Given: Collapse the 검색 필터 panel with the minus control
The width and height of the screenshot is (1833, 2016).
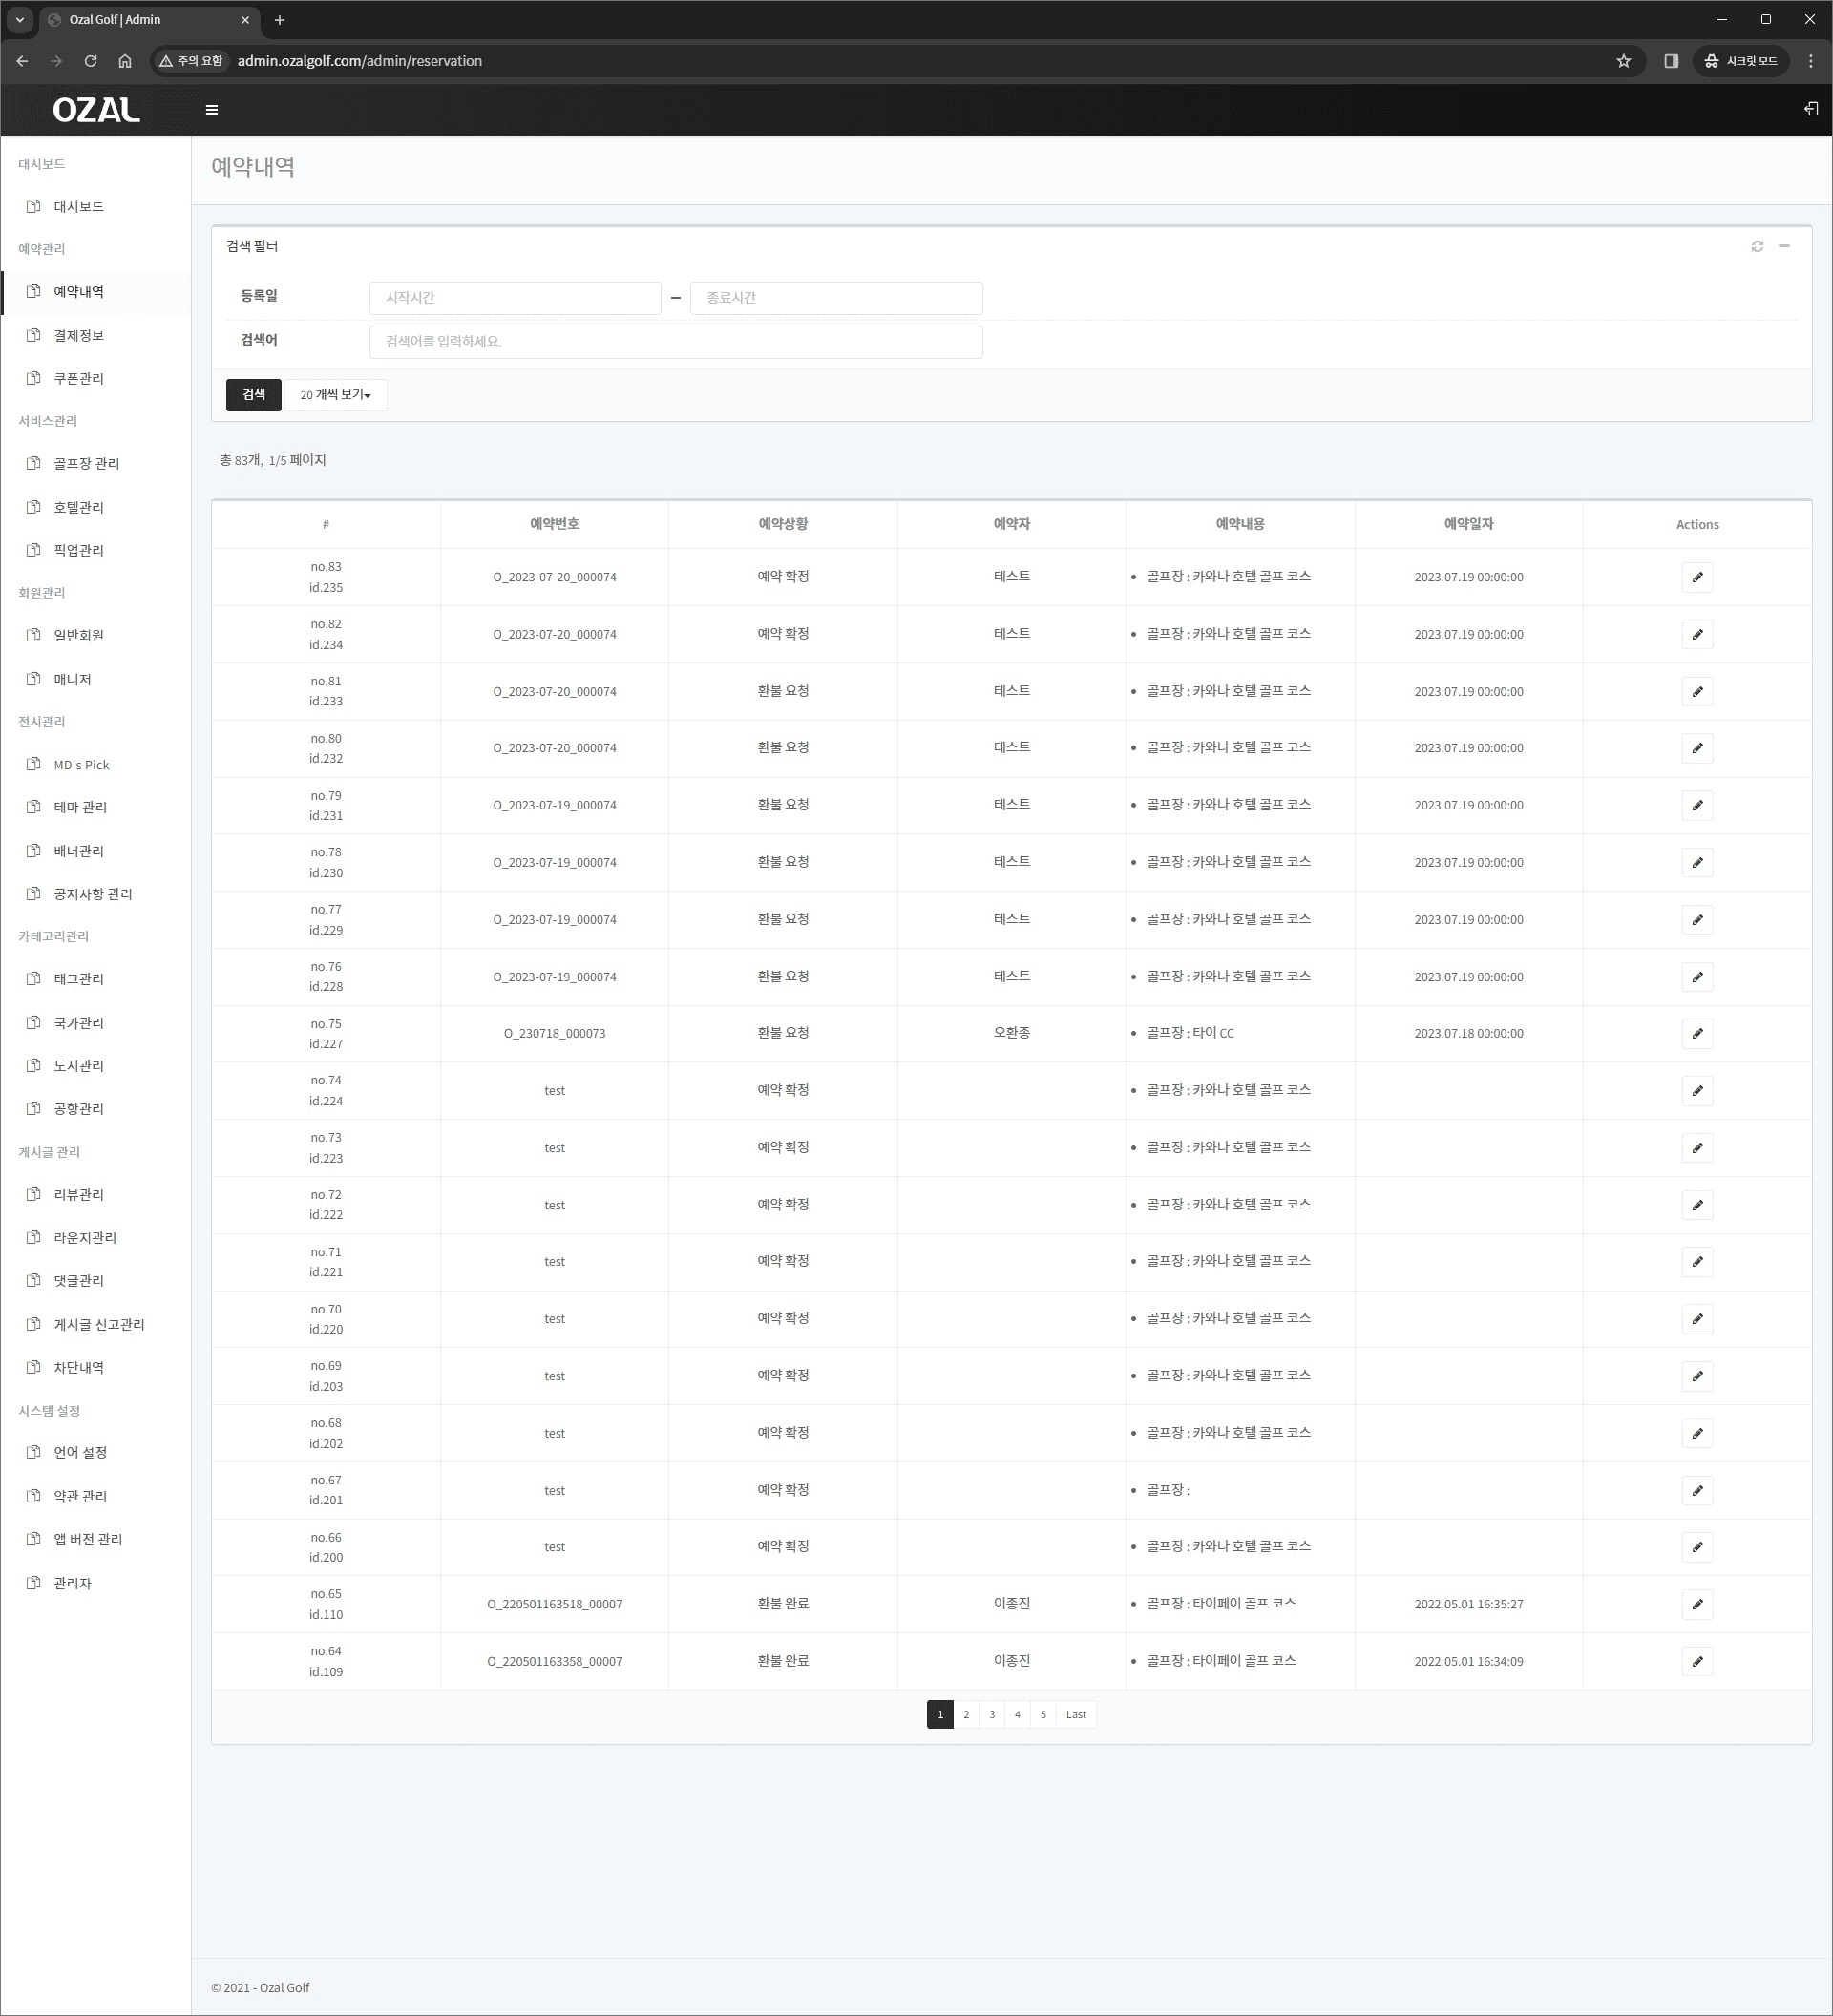Looking at the screenshot, I should (1786, 246).
